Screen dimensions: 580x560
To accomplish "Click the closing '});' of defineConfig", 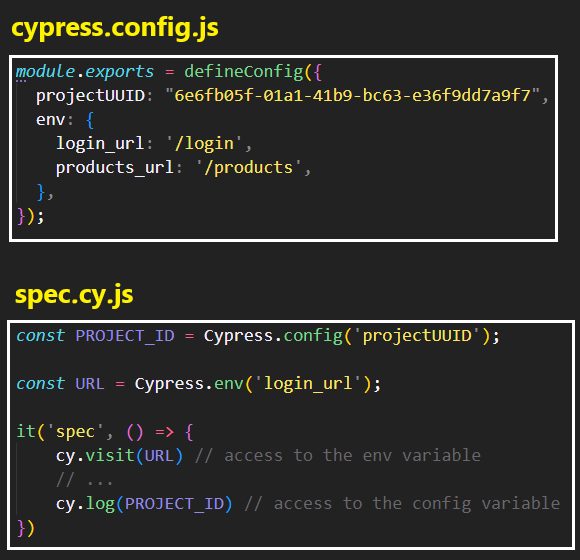I will [x=30, y=216].
